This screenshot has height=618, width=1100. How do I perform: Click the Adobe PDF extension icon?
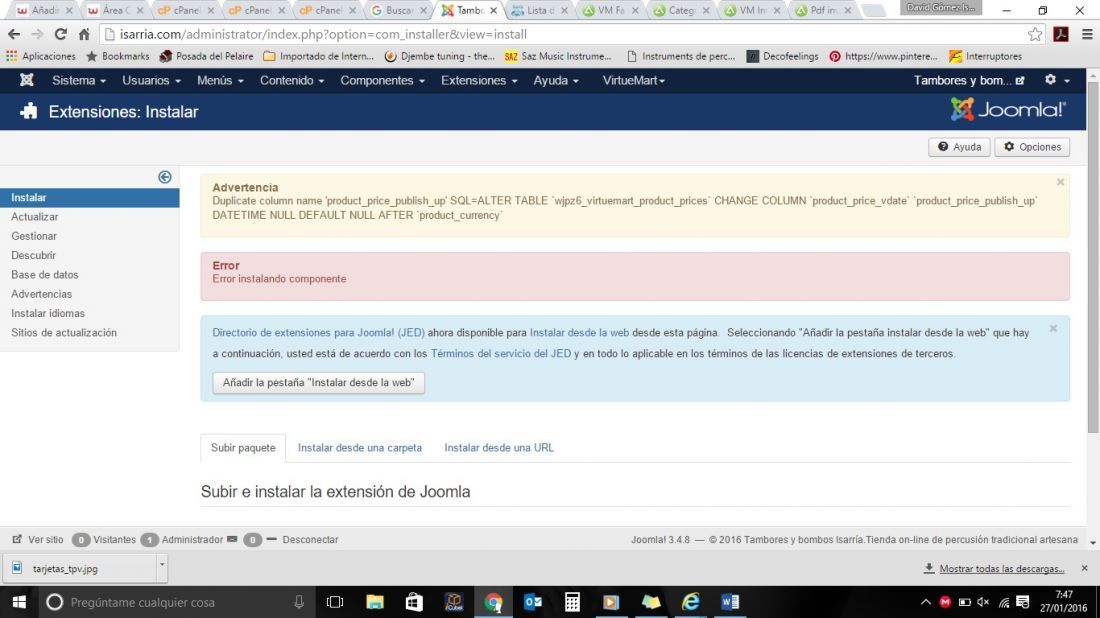point(1061,34)
